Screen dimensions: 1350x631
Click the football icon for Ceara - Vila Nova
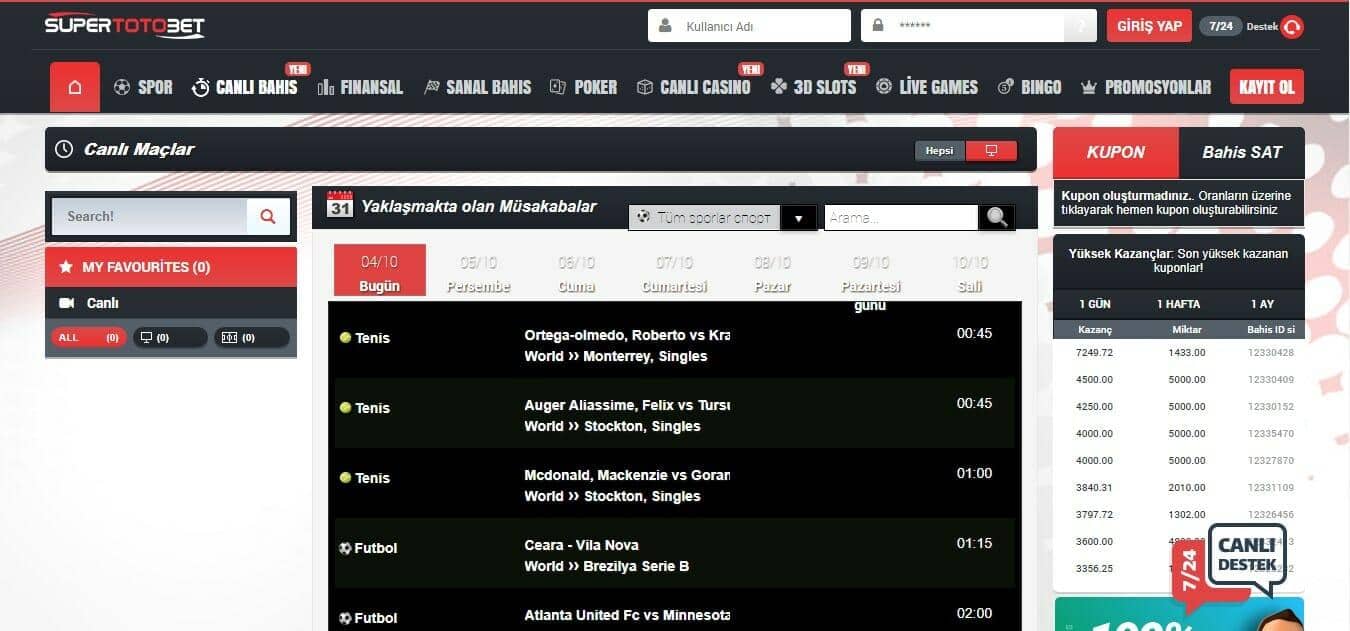point(345,548)
